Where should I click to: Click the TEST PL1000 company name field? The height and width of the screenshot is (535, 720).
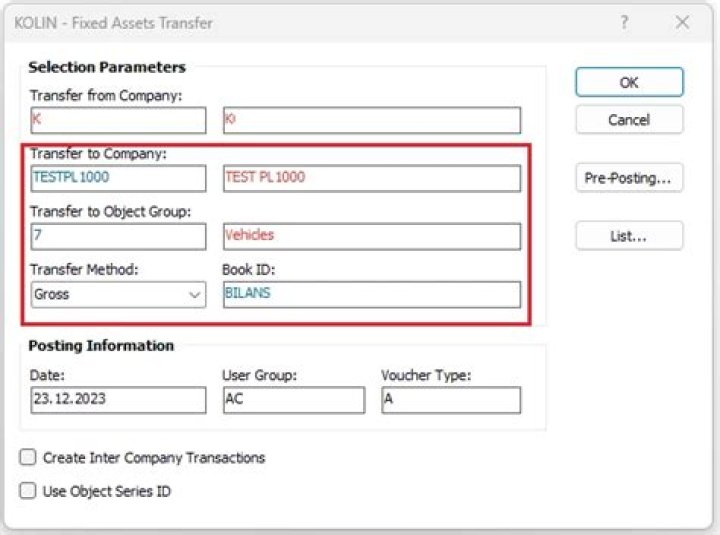[371, 178]
